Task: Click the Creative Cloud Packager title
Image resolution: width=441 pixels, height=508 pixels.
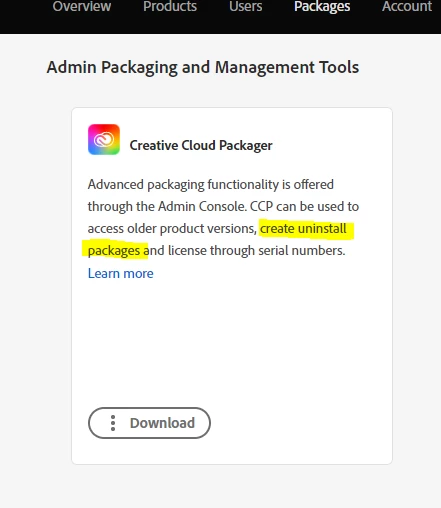Action: click(201, 145)
